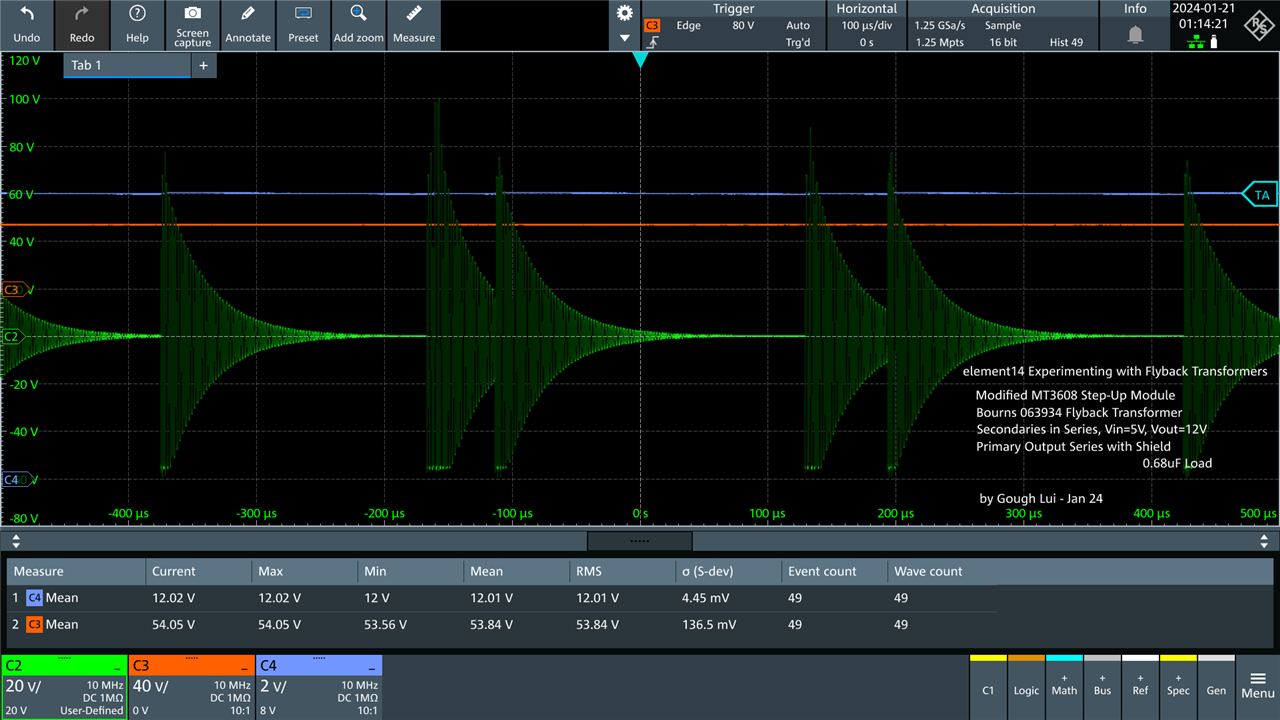Select the Annotate pencil tool

pyautogui.click(x=248, y=25)
